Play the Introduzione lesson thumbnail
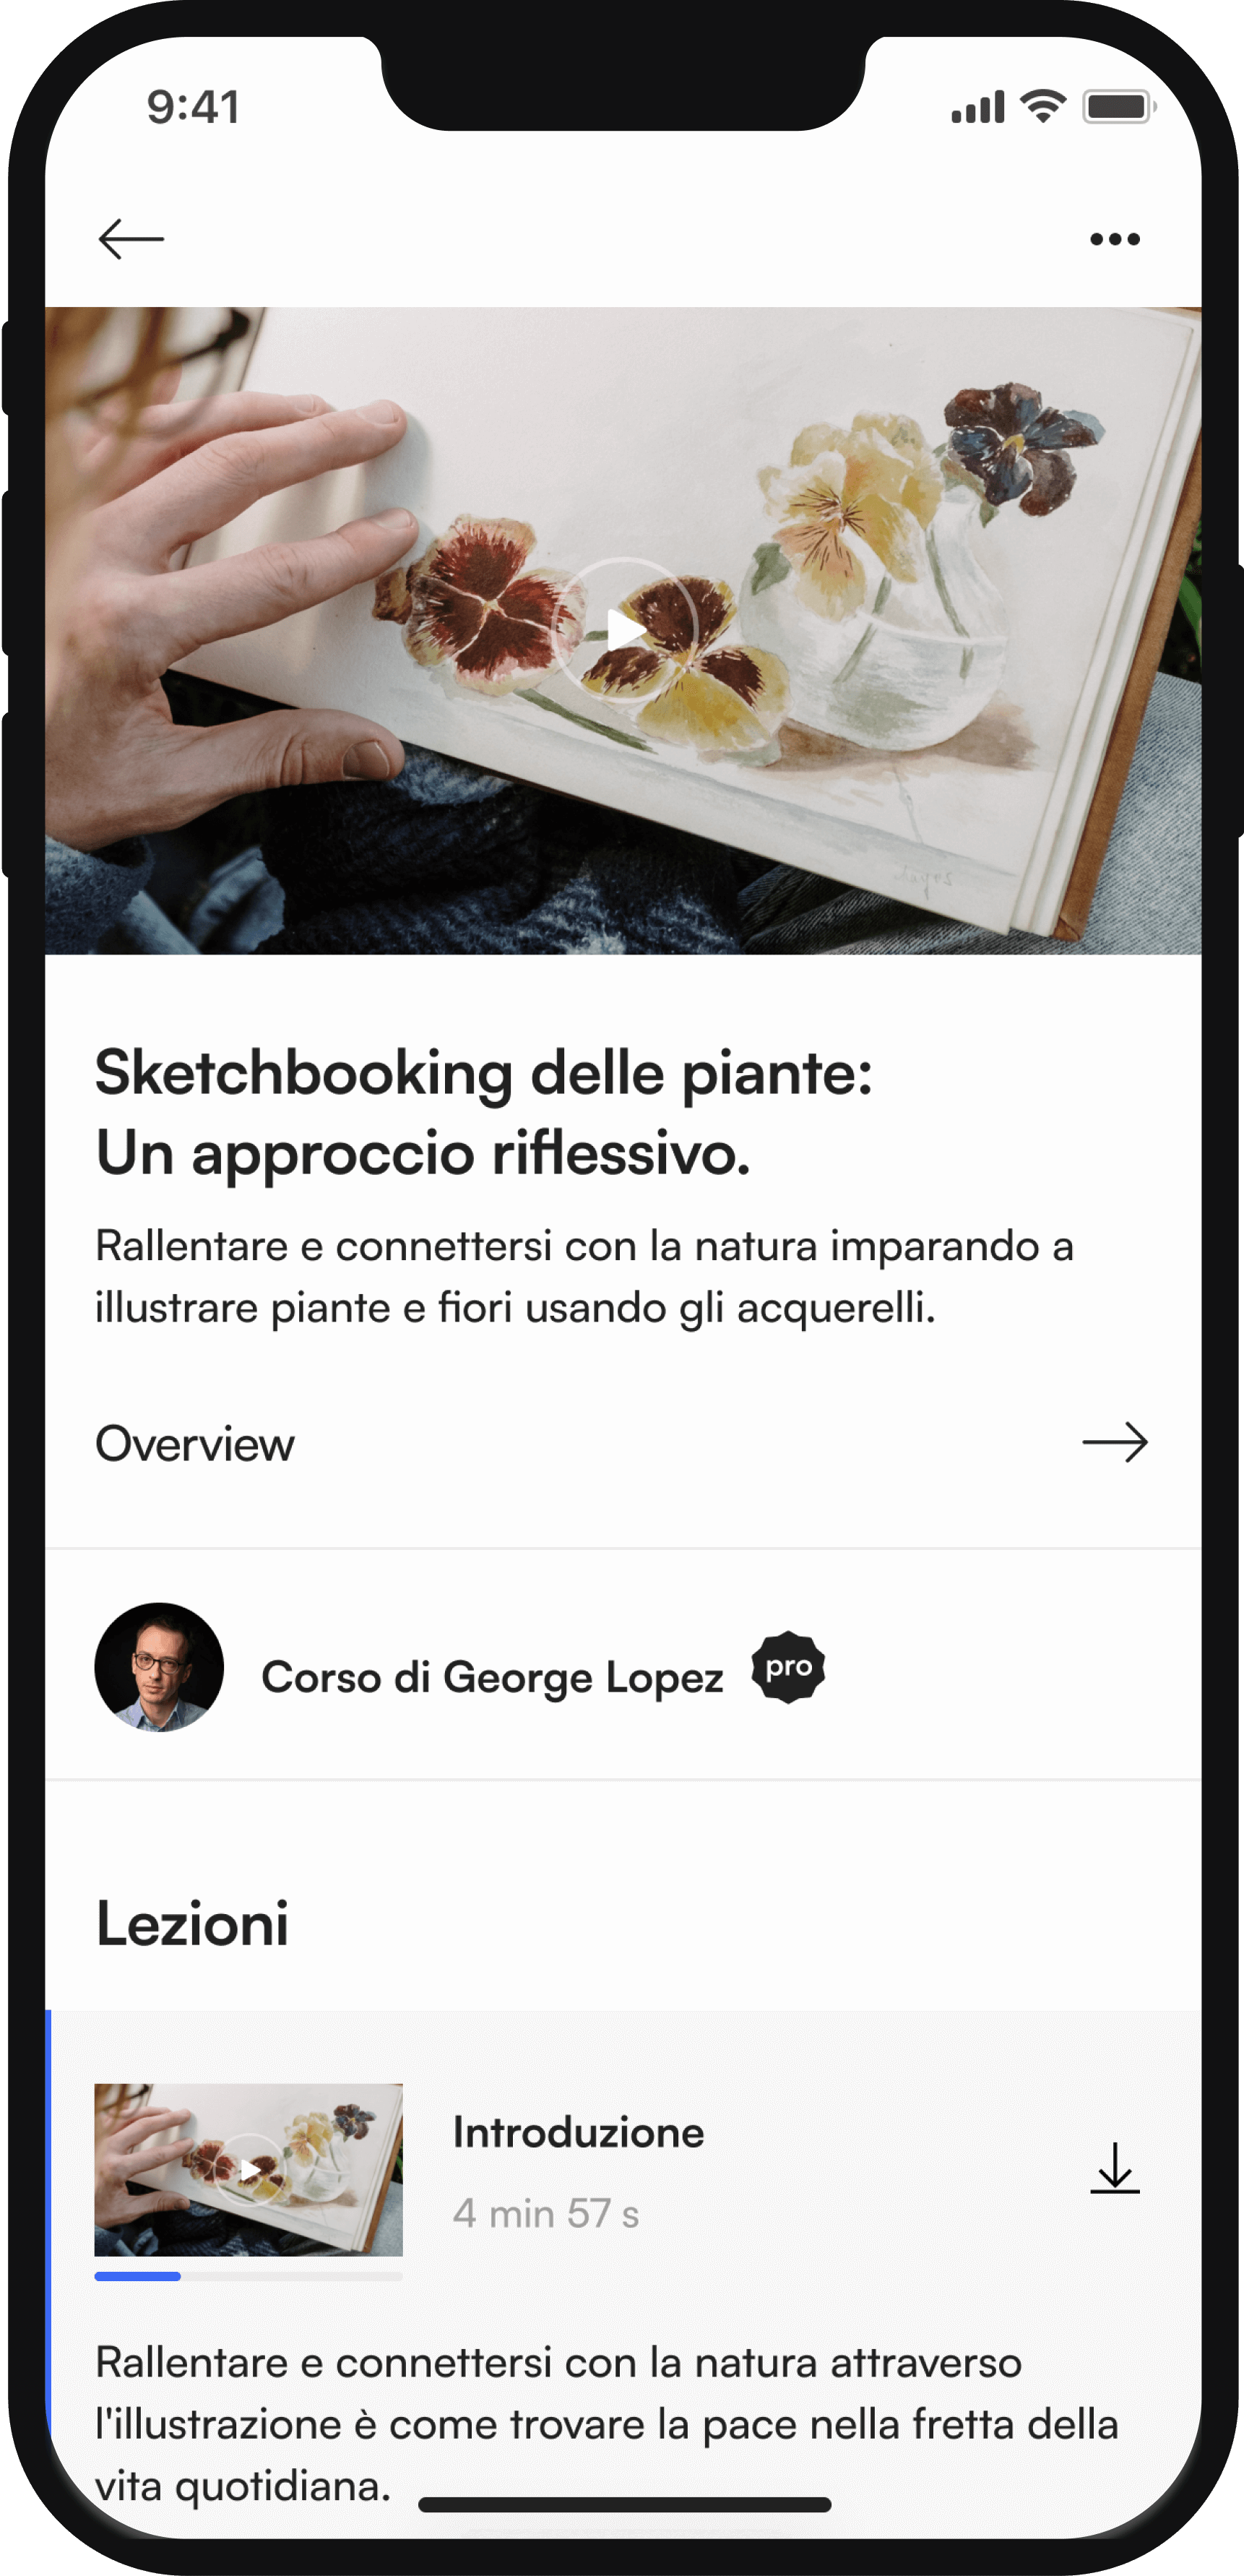Viewport: 1244px width, 2576px height. [x=248, y=2169]
